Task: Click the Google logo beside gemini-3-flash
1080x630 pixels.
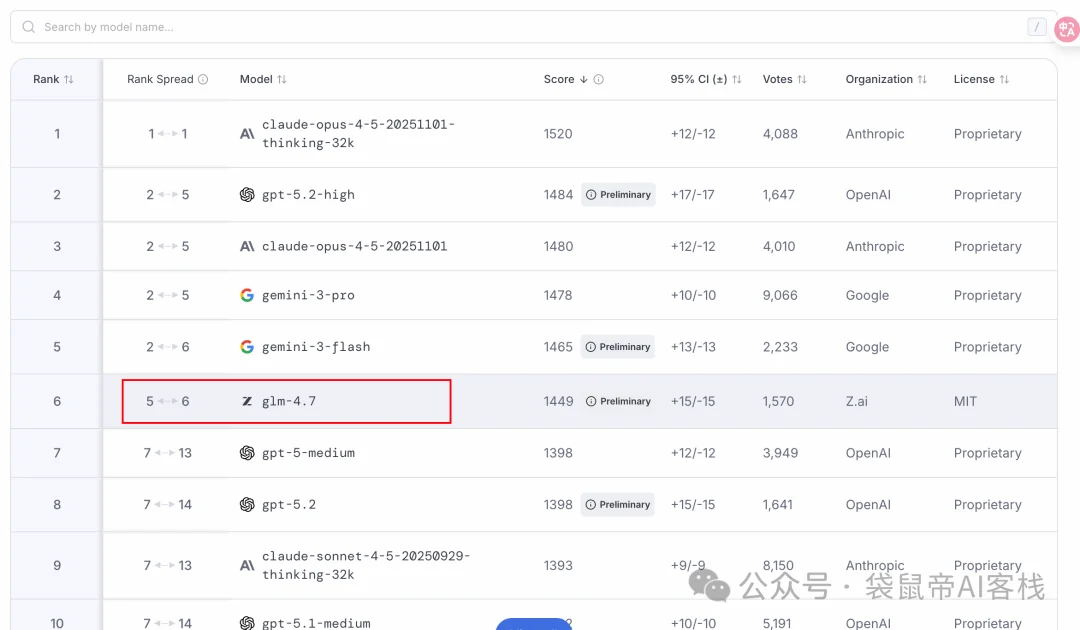Action: tap(247, 347)
